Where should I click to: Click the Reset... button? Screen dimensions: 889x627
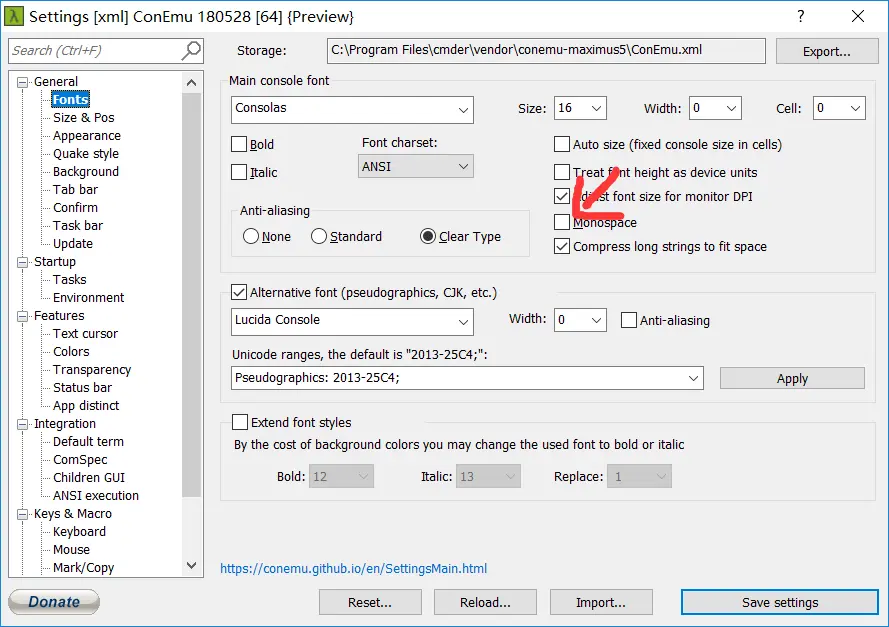370,602
